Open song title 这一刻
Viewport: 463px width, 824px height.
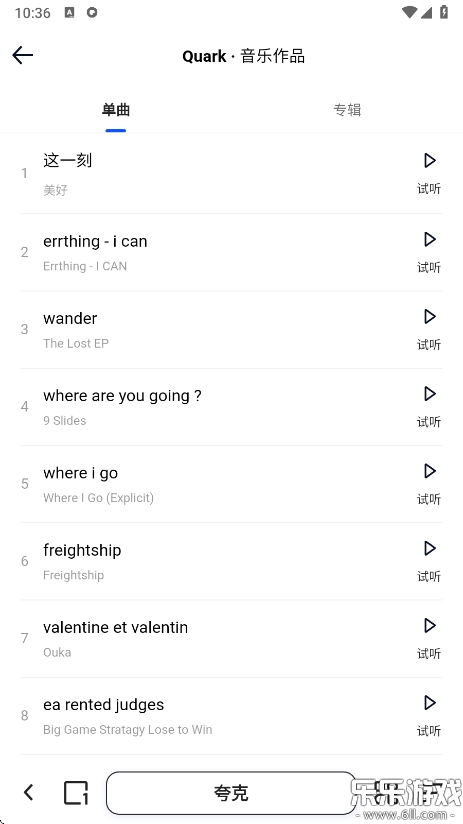point(68,160)
